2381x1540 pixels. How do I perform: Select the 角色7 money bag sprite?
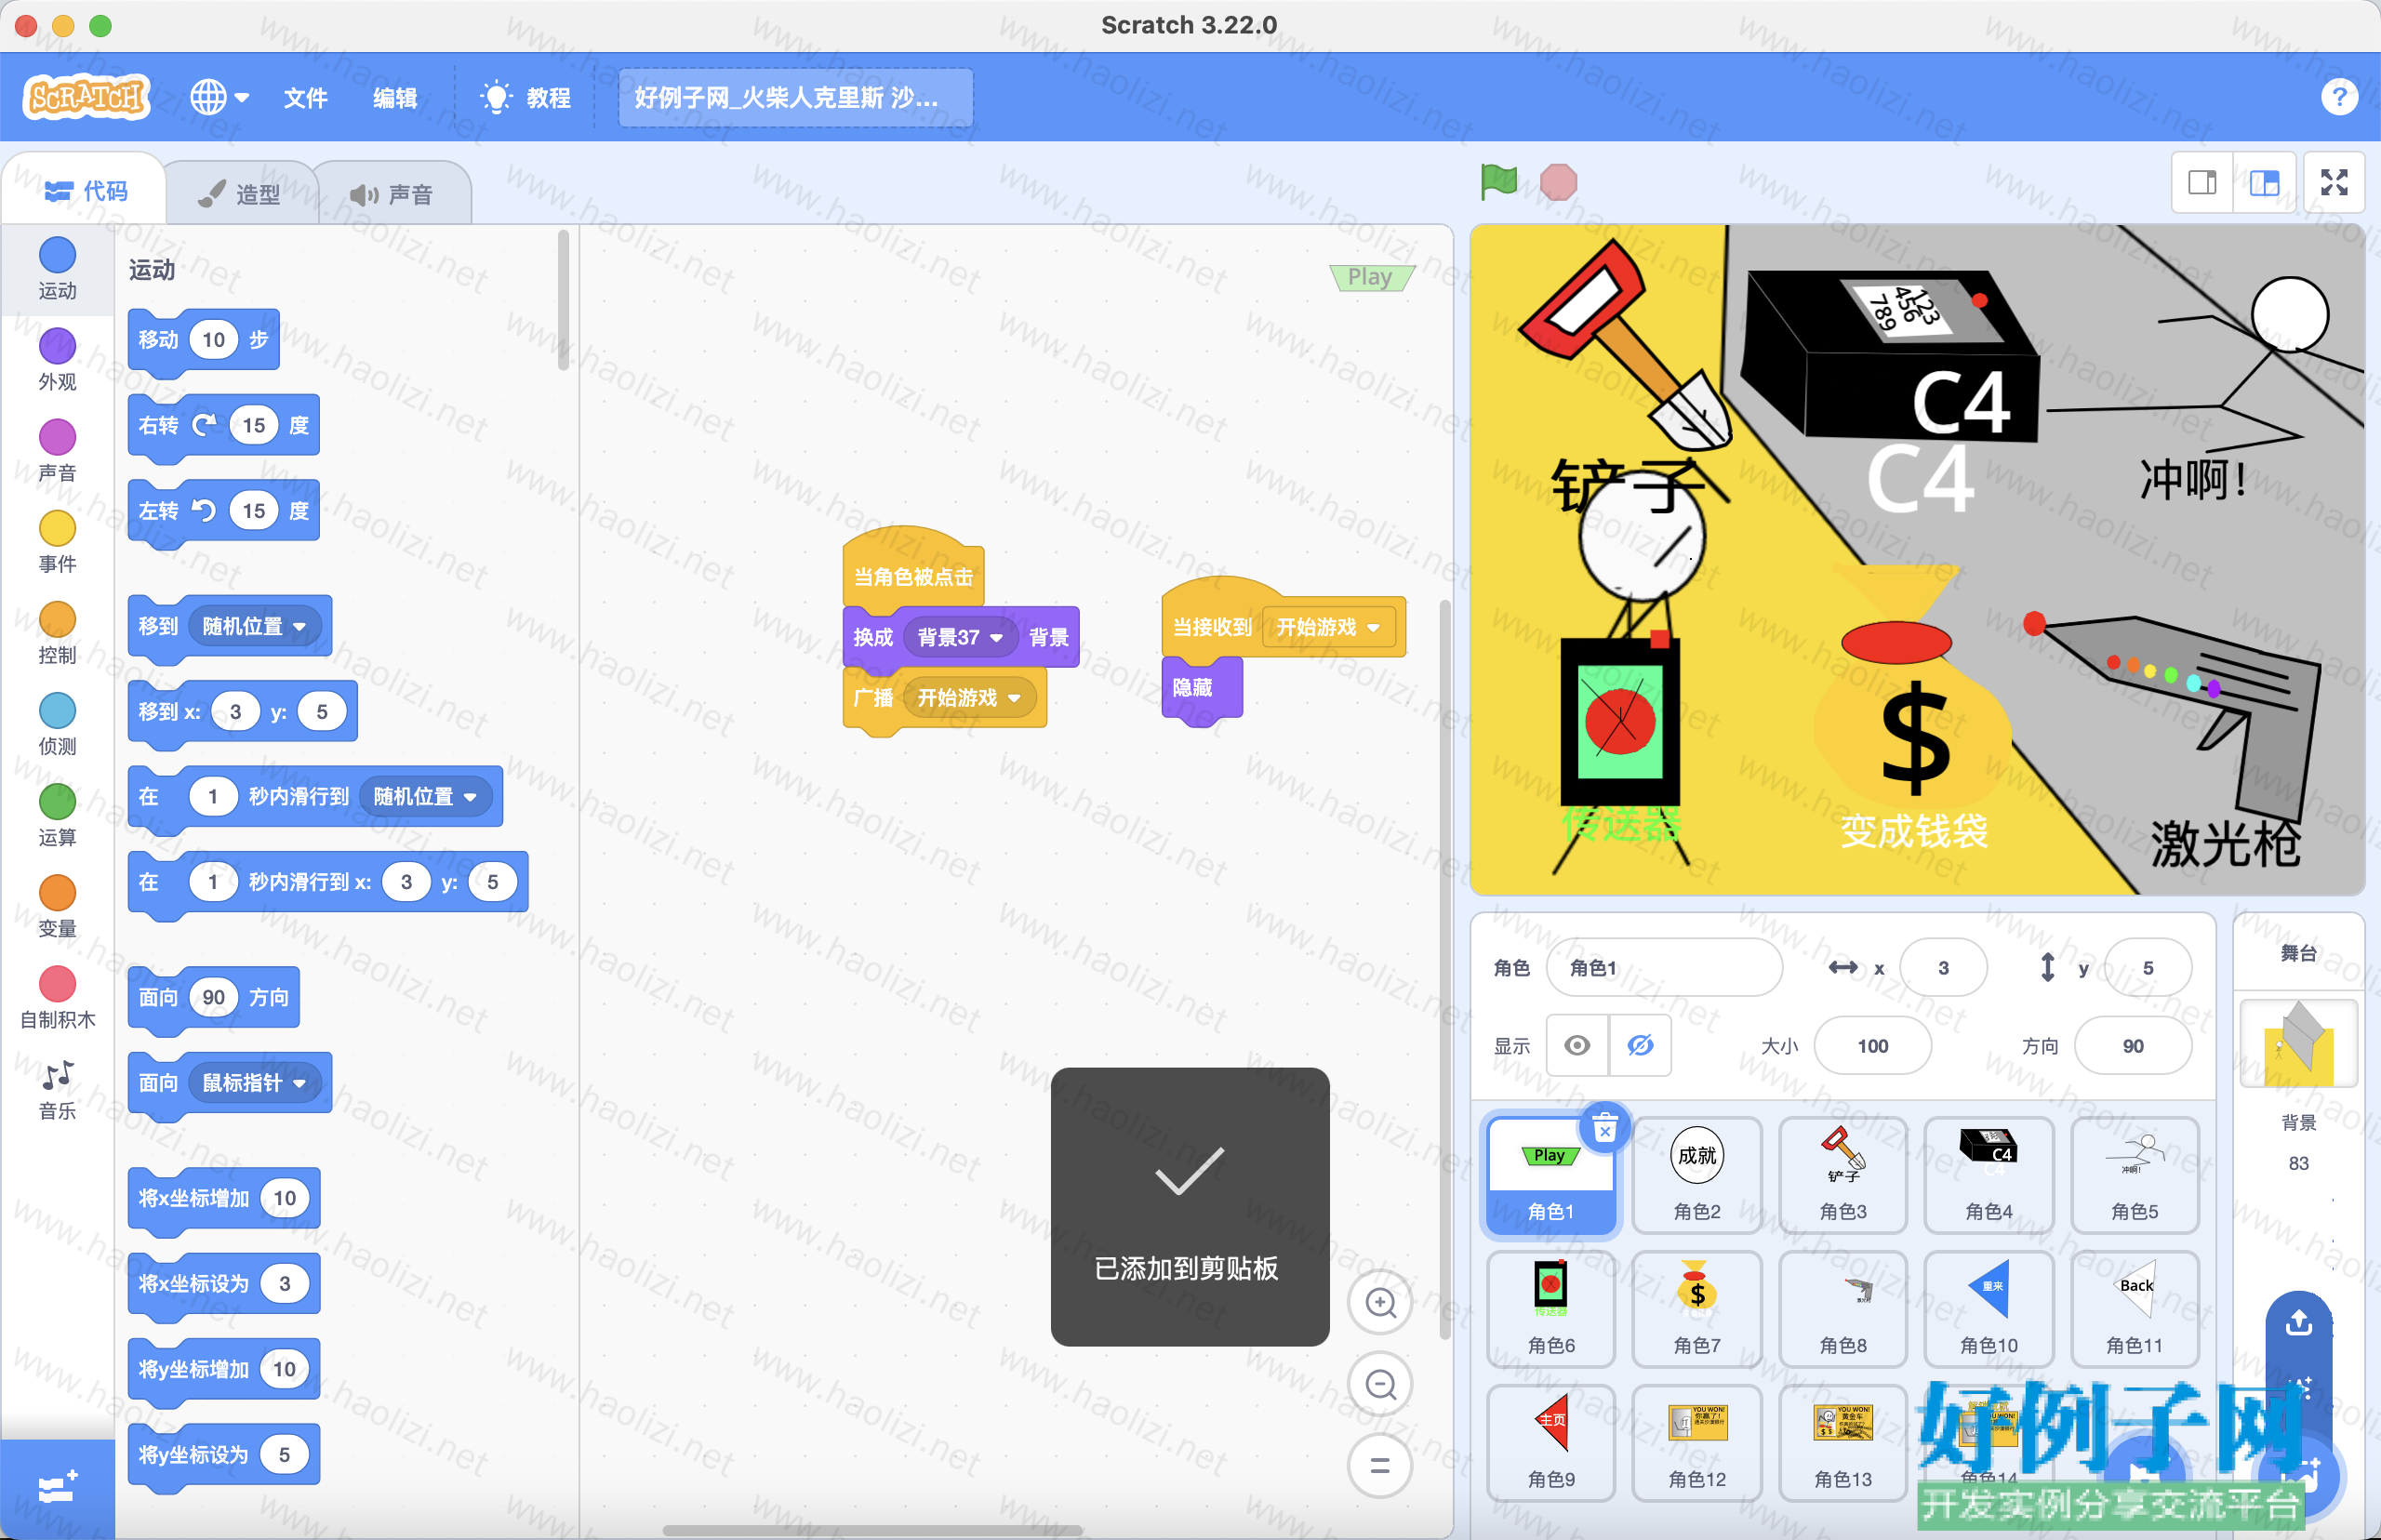click(x=1696, y=1307)
